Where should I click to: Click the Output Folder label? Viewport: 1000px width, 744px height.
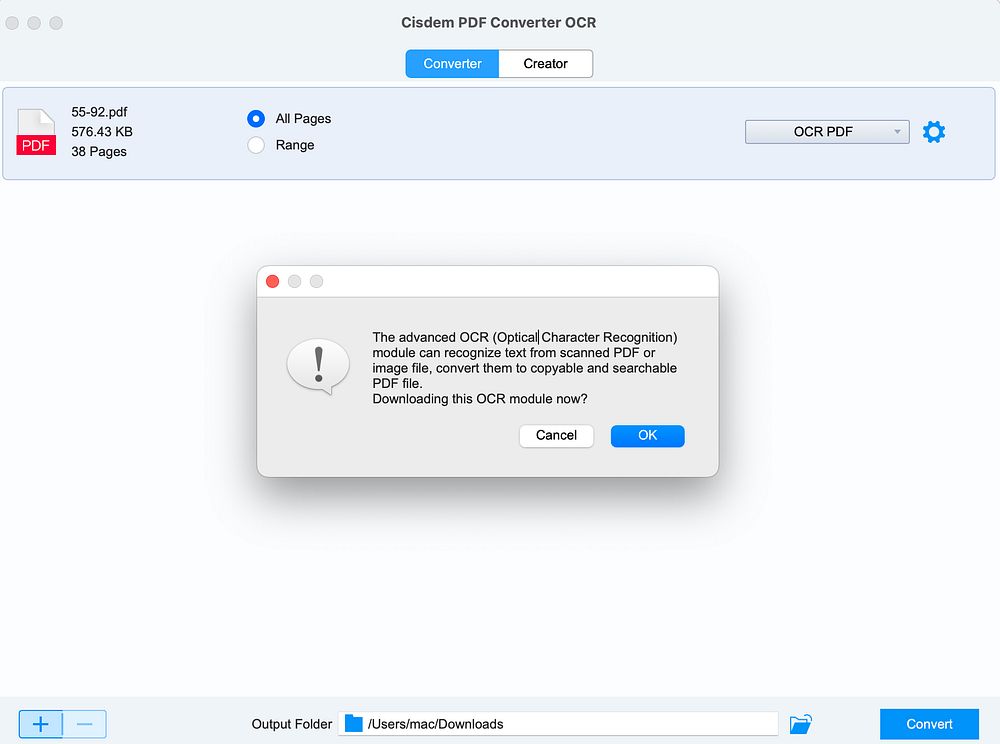[291, 724]
